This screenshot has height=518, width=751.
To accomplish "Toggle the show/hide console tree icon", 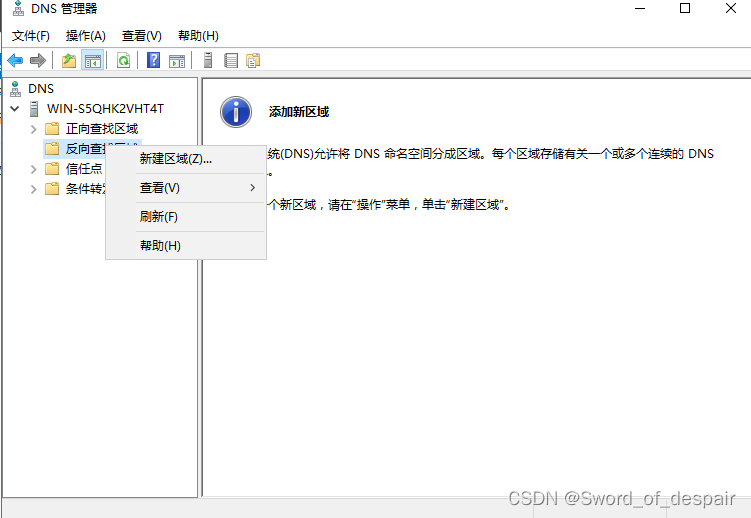I will [92, 61].
